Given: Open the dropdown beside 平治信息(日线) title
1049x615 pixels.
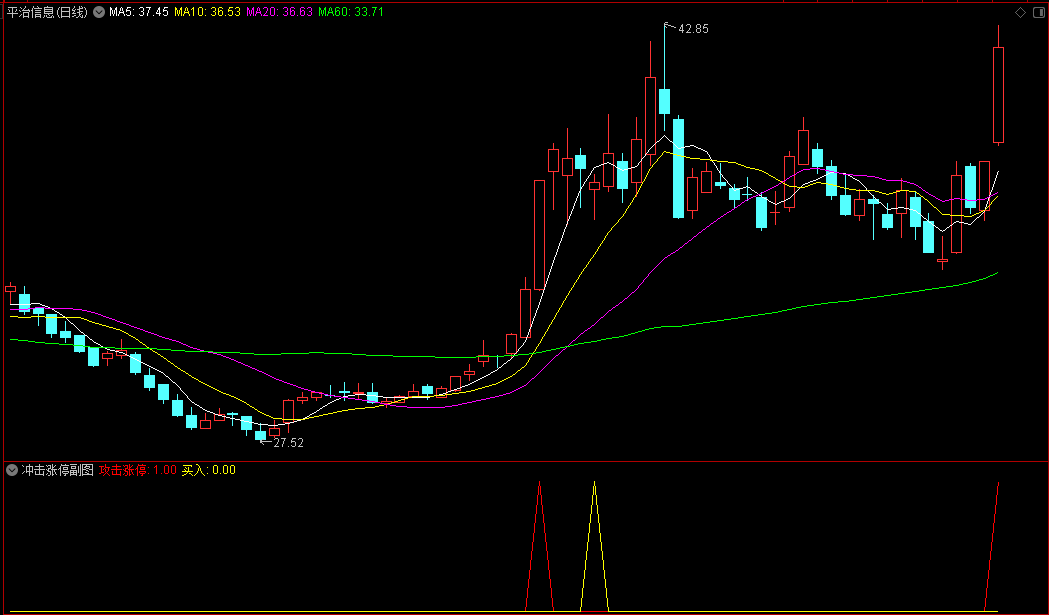Looking at the screenshot, I should tap(98, 12).
